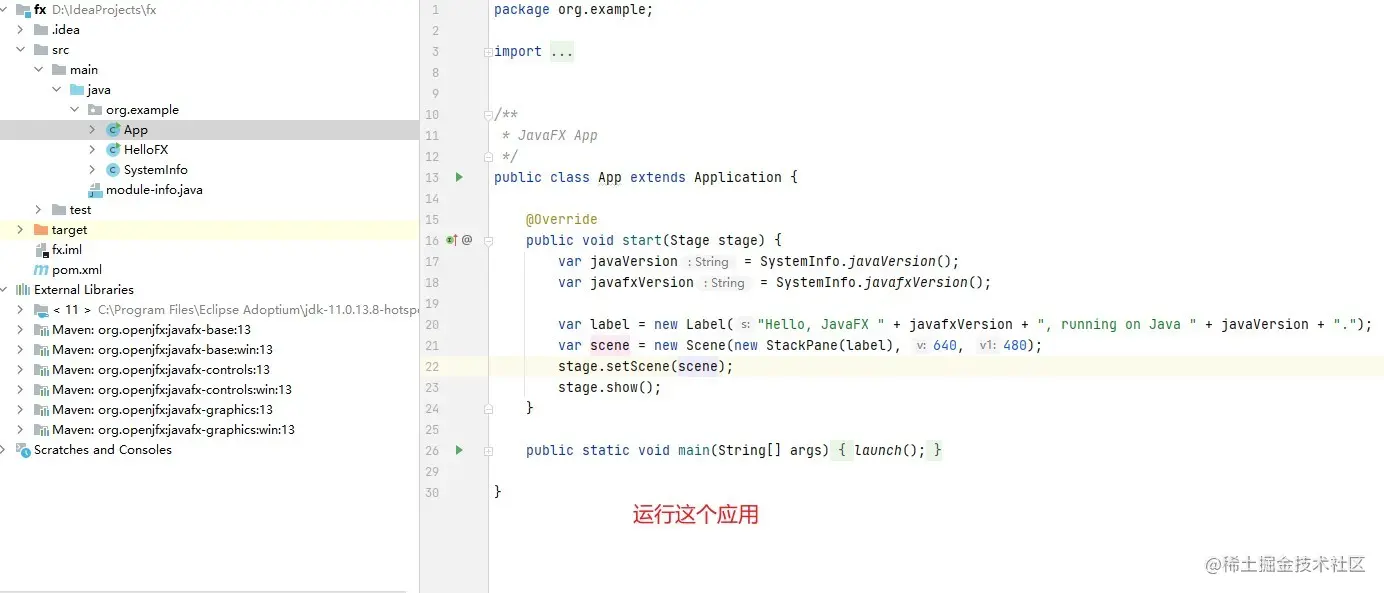Collapse the main folder node
The image size is (1384, 593).
[x=38, y=70]
